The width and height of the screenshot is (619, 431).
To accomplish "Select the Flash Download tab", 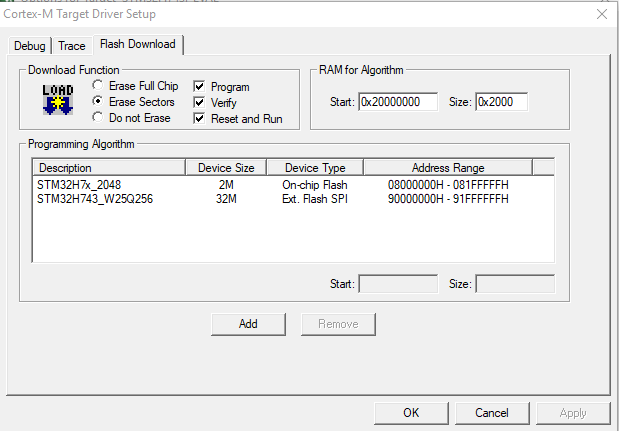I will (x=138, y=44).
